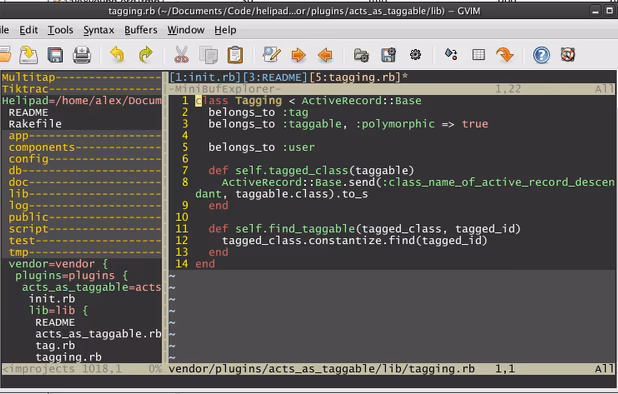Collapse the open lib=lib folder

click(x=58, y=310)
